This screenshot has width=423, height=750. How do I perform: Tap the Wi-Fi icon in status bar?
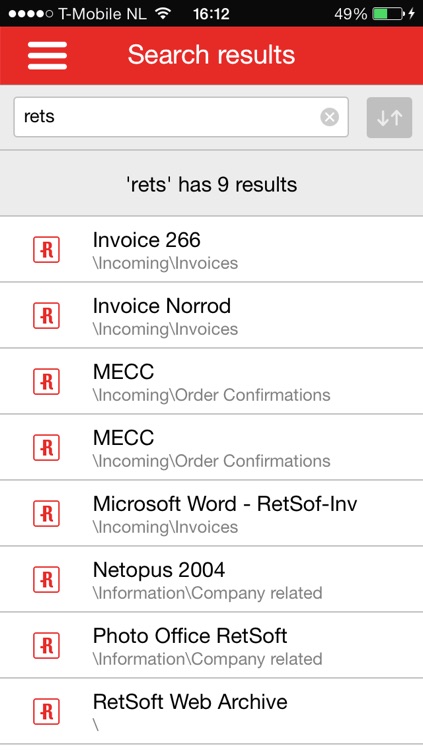coord(164,13)
